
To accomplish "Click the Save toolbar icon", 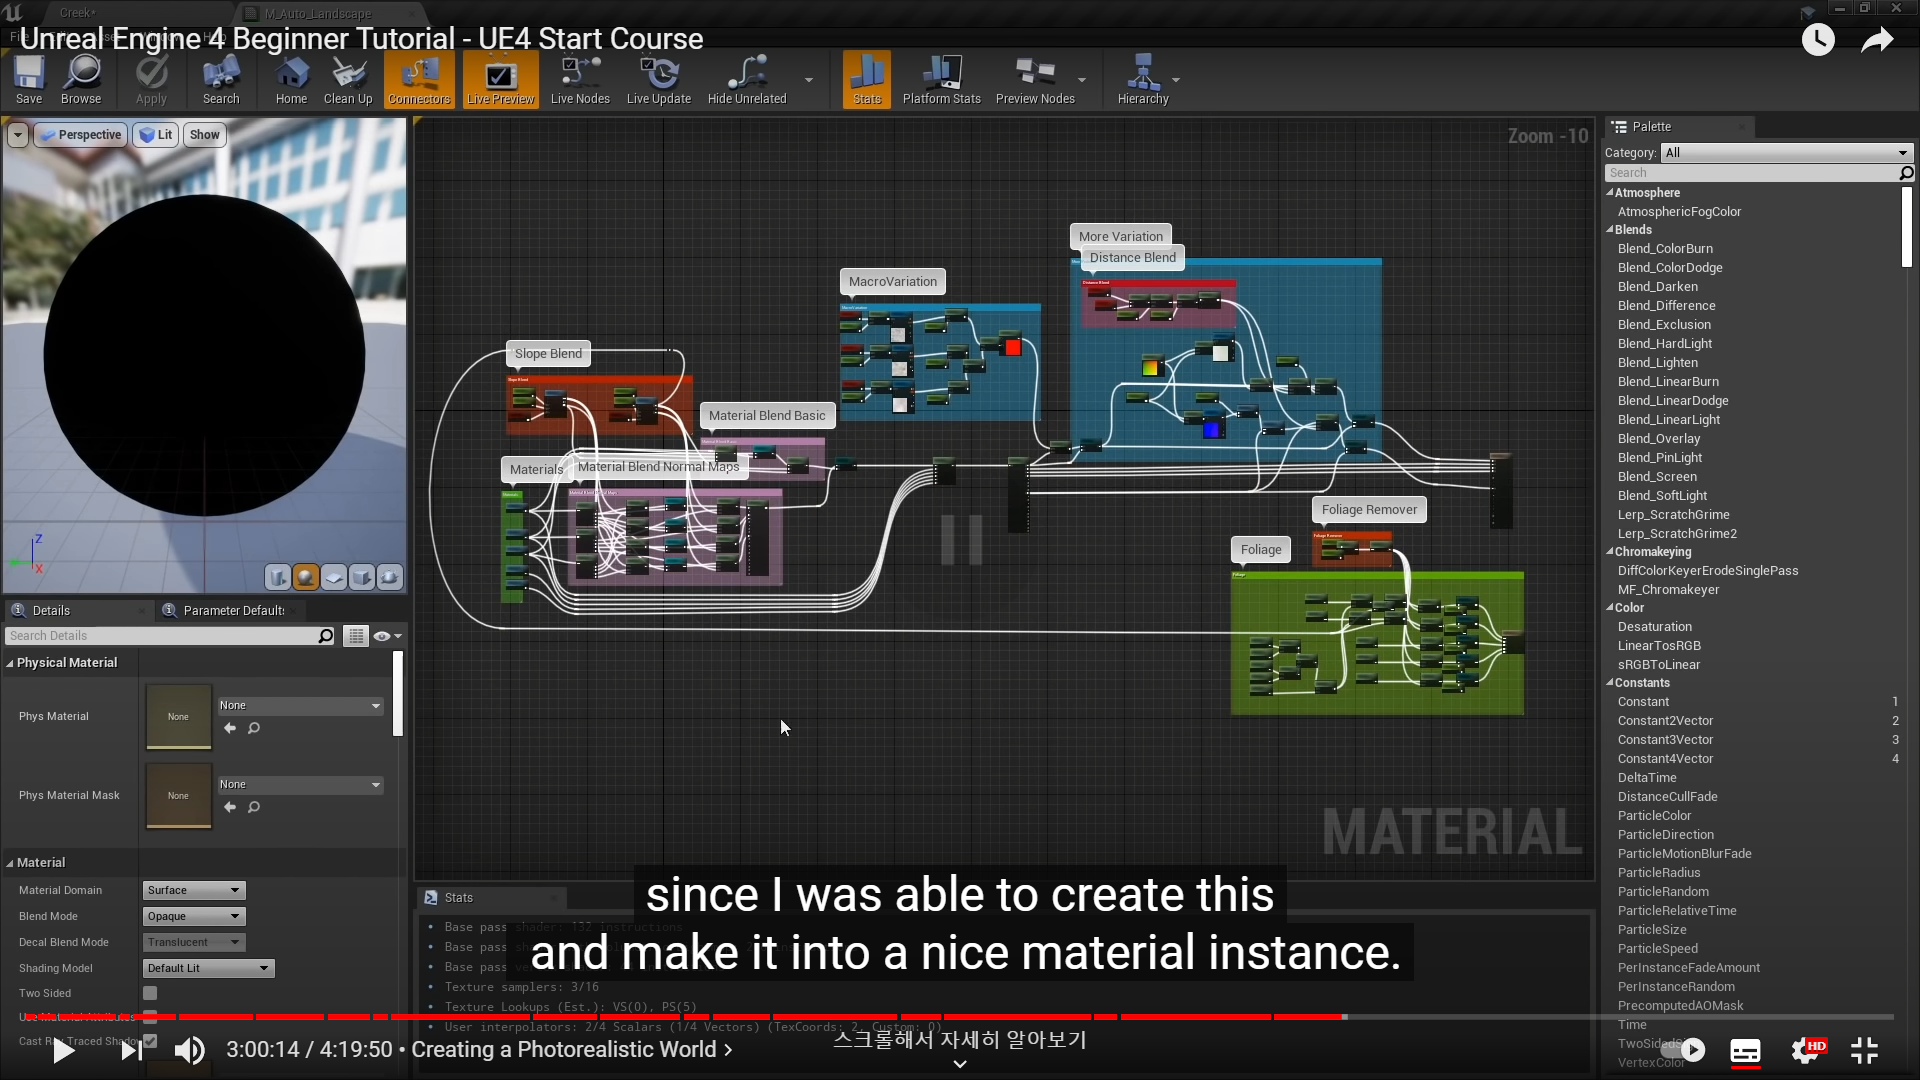I will point(29,79).
